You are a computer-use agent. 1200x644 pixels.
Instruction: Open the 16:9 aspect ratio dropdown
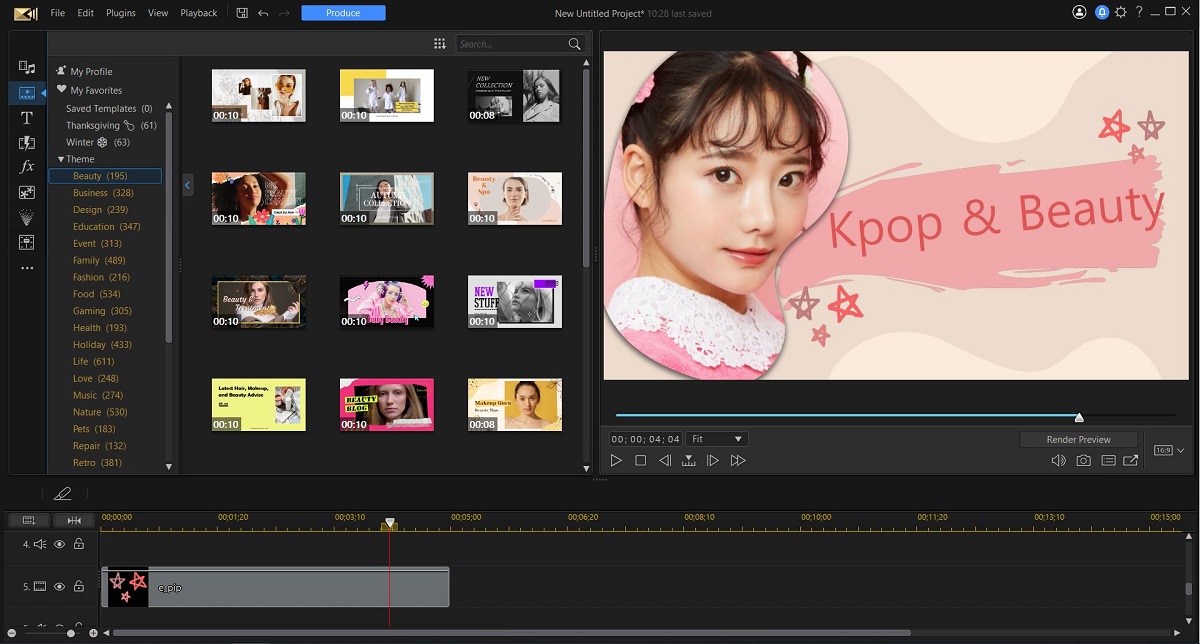pyautogui.click(x=1169, y=451)
